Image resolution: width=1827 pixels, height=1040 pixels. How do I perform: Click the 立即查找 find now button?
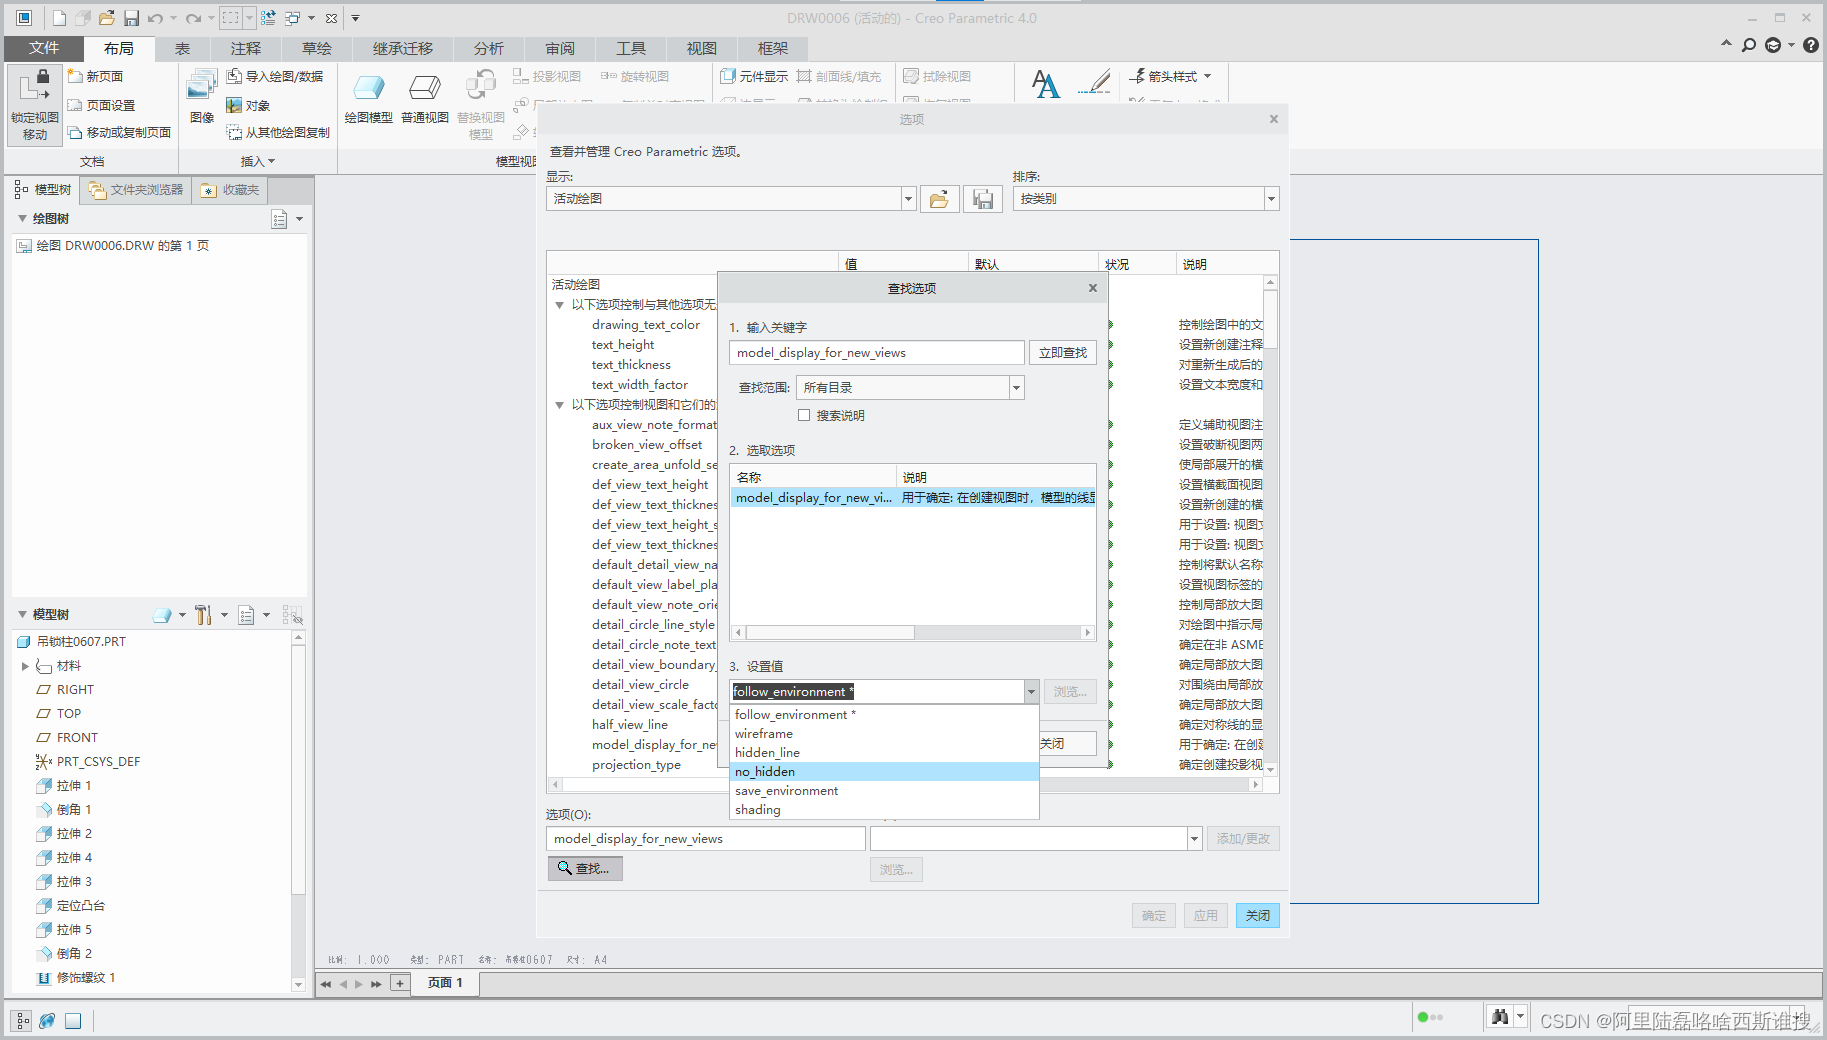1062,353
